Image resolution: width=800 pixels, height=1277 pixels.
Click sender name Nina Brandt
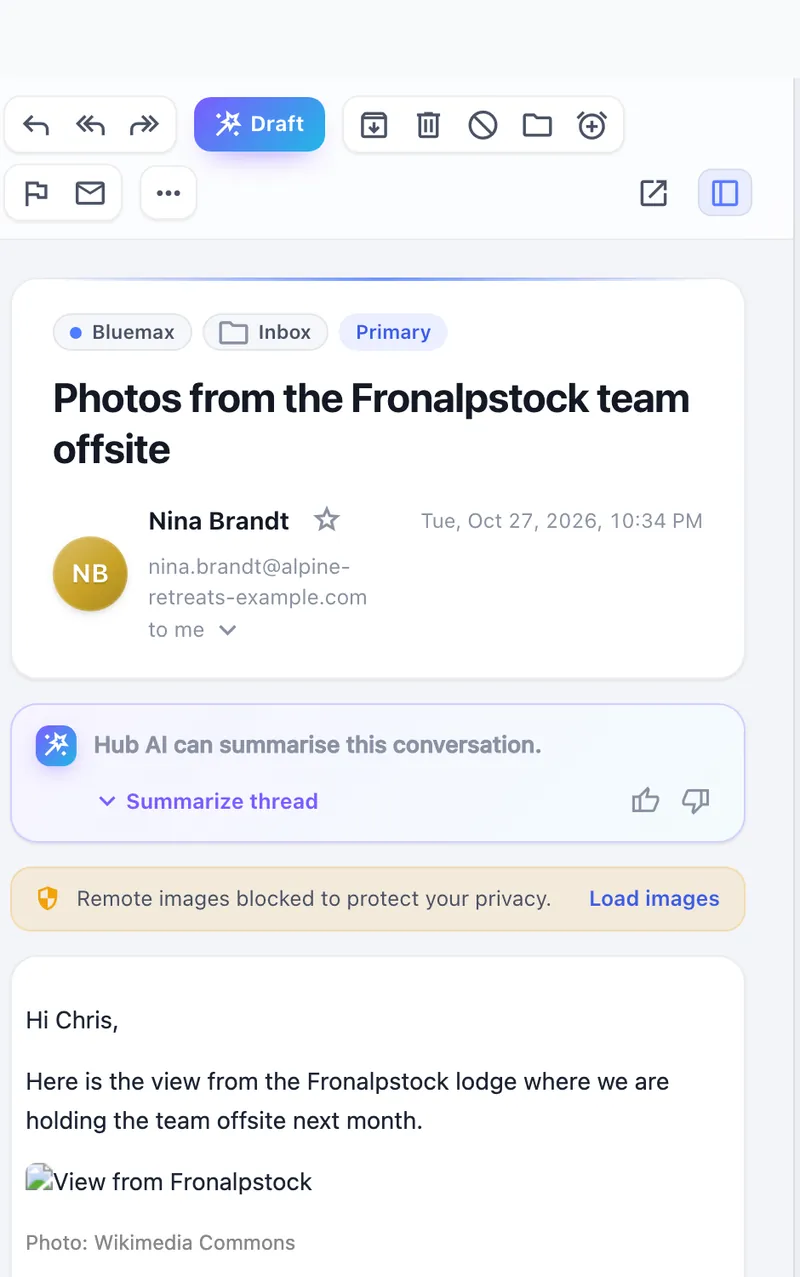click(219, 521)
